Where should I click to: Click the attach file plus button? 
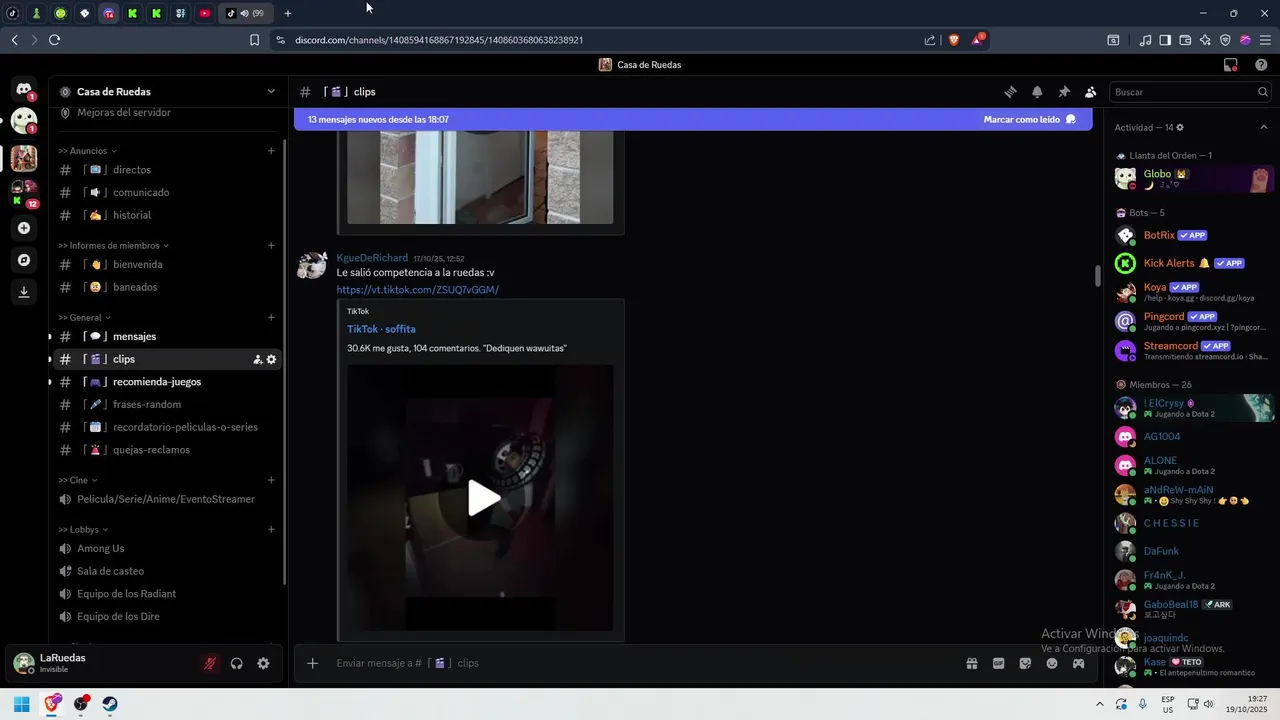(x=312, y=663)
